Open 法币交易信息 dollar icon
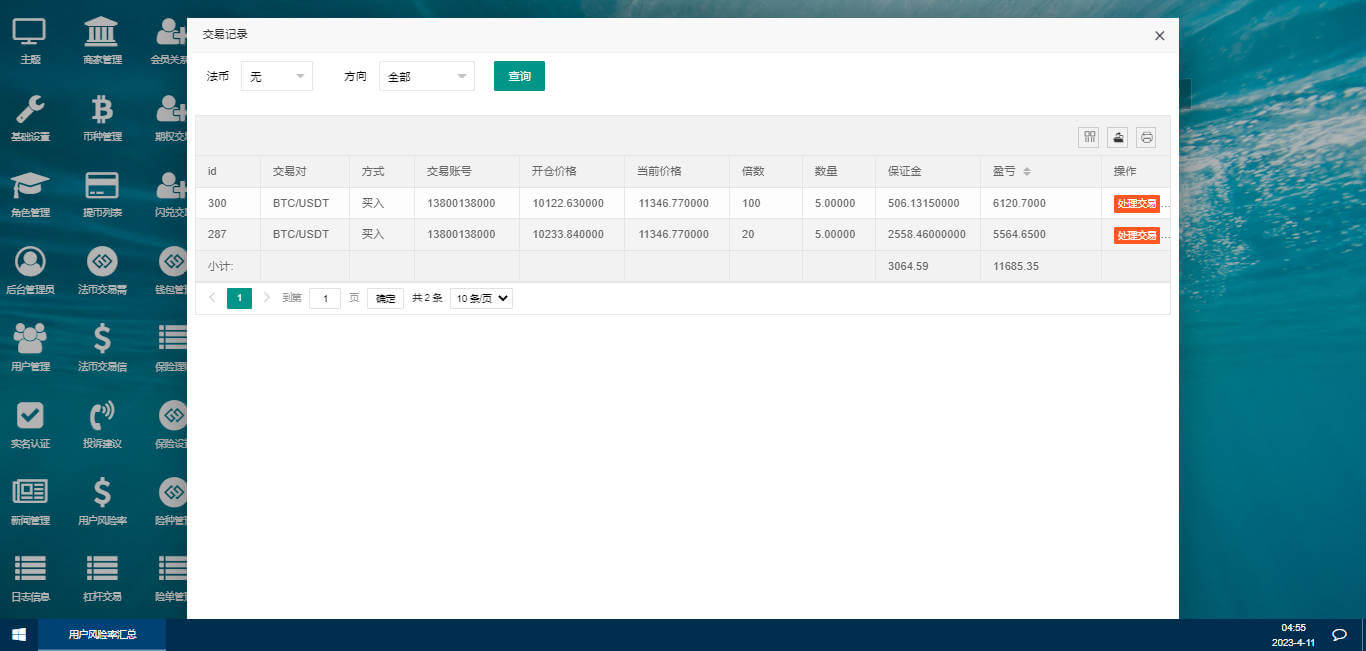Image resolution: width=1366 pixels, height=651 pixels. pyautogui.click(x=101, y=348)
